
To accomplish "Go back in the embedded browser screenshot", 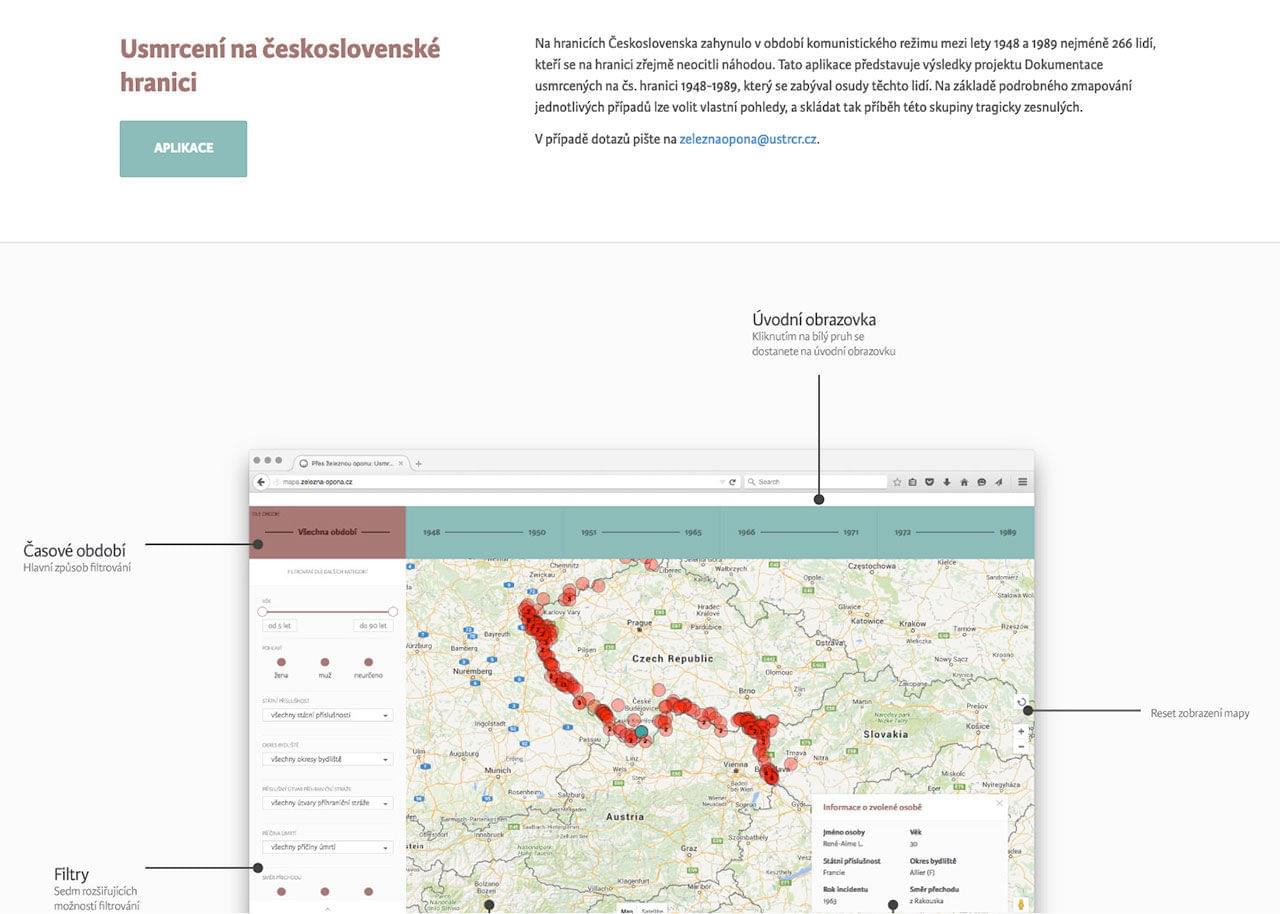I will (261, 482).
